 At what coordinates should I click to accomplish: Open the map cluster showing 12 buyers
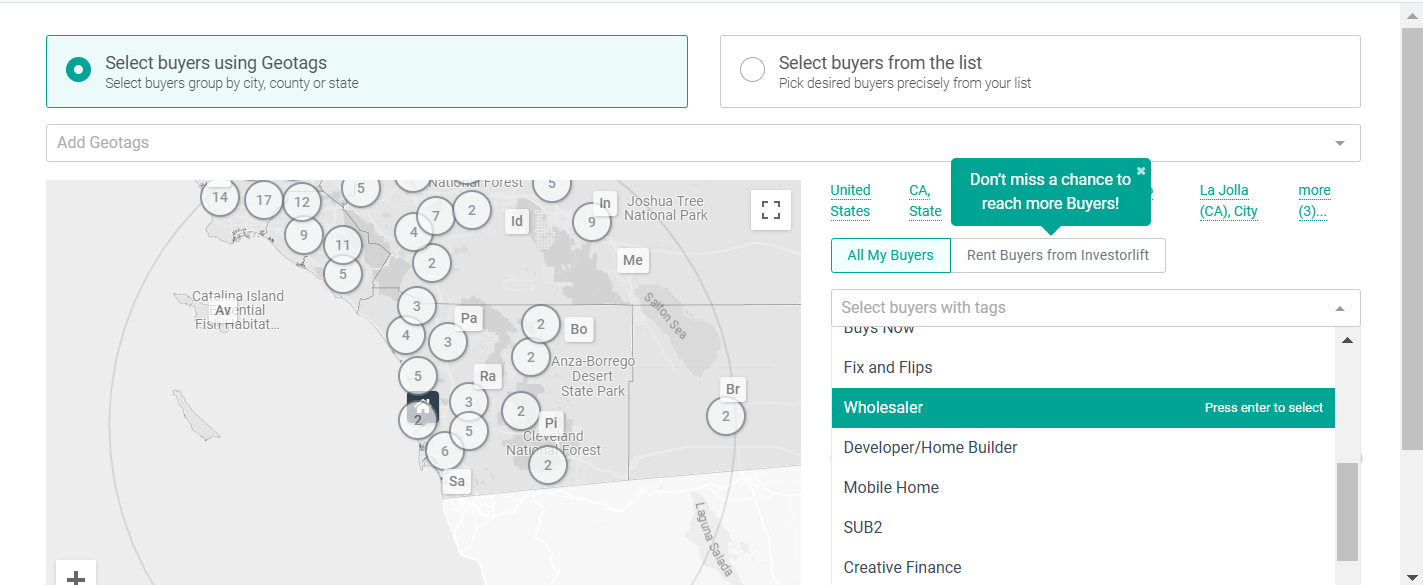[x=302, y=203]
